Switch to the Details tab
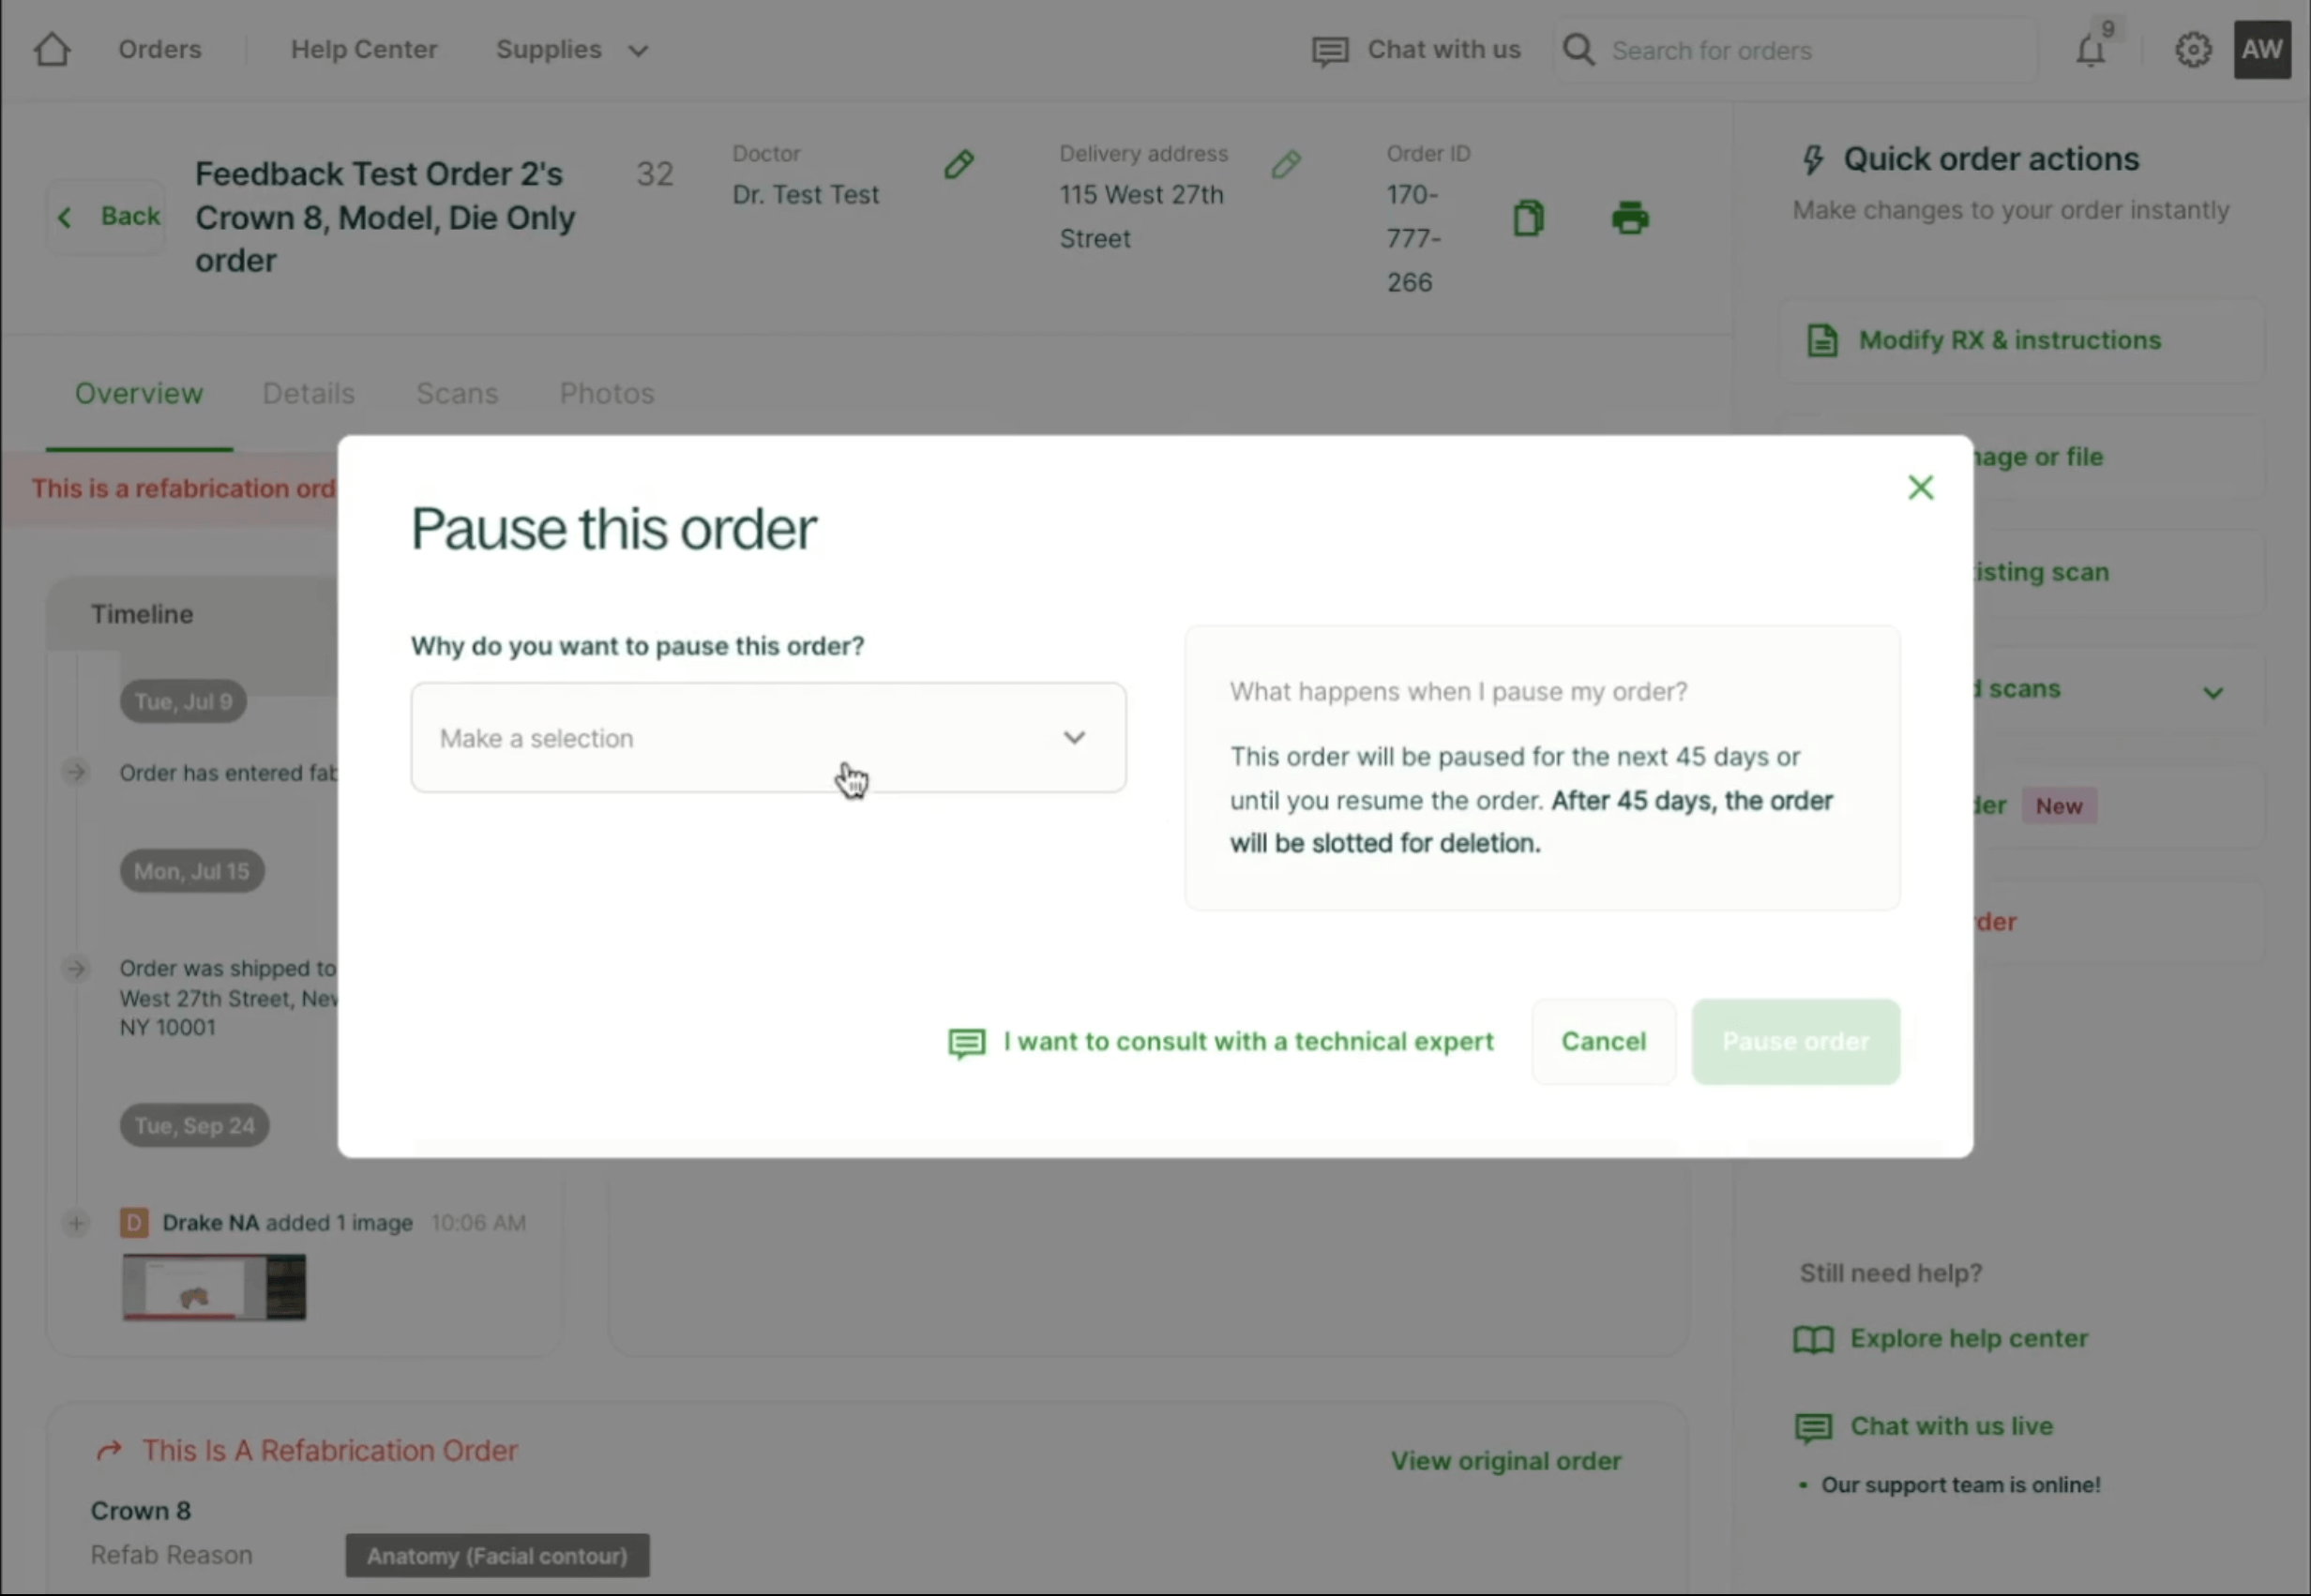Image resolution: width=2311 pixels, height=1596 pixels. tap(308, 394)
